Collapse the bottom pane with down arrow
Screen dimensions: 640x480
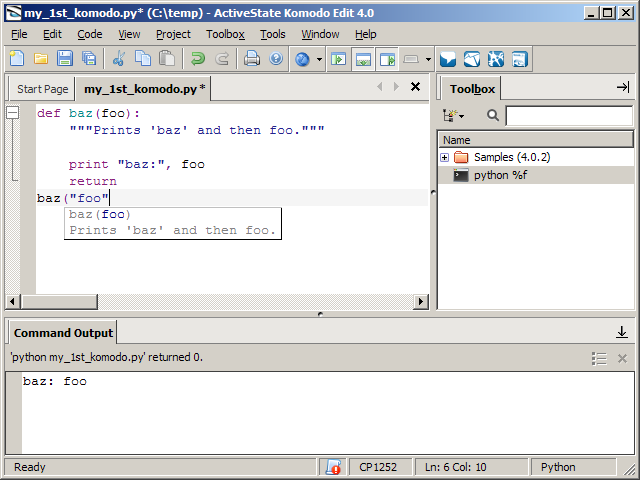tap(622, 332)
